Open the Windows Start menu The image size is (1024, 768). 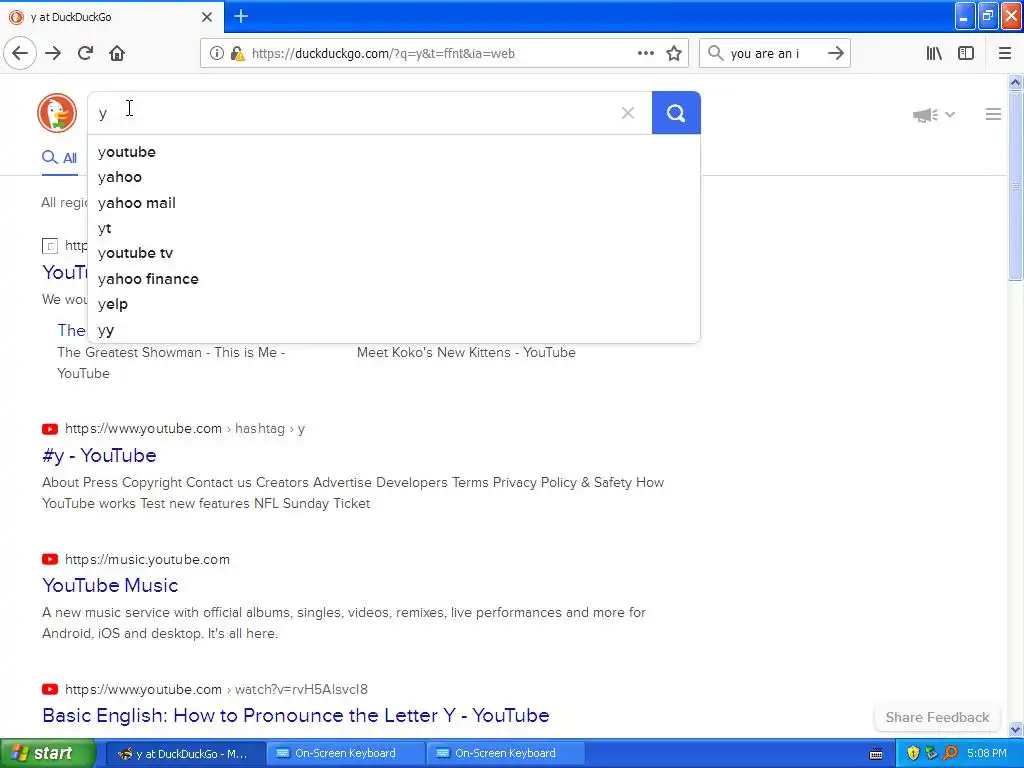pos(48,753)
